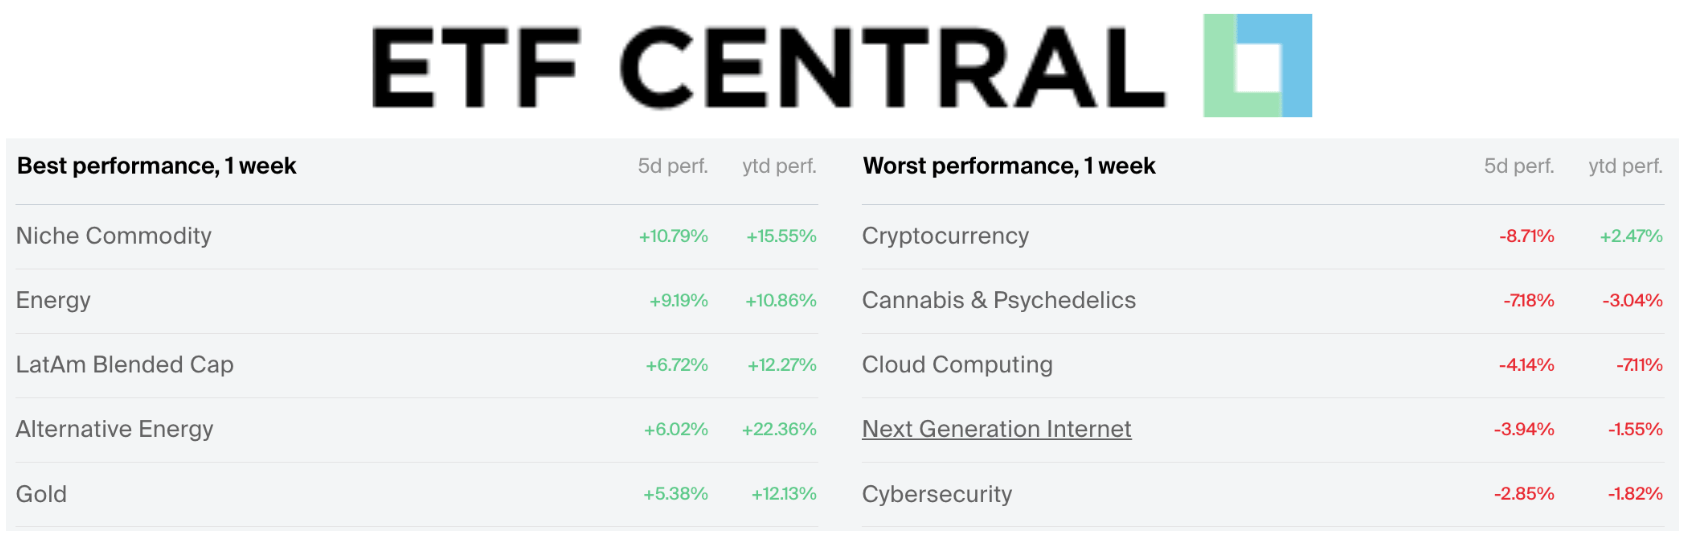Screen dimensions: 1690x546
Task: Open the LatAm Blended Cap category
Action: coord(125,365)
